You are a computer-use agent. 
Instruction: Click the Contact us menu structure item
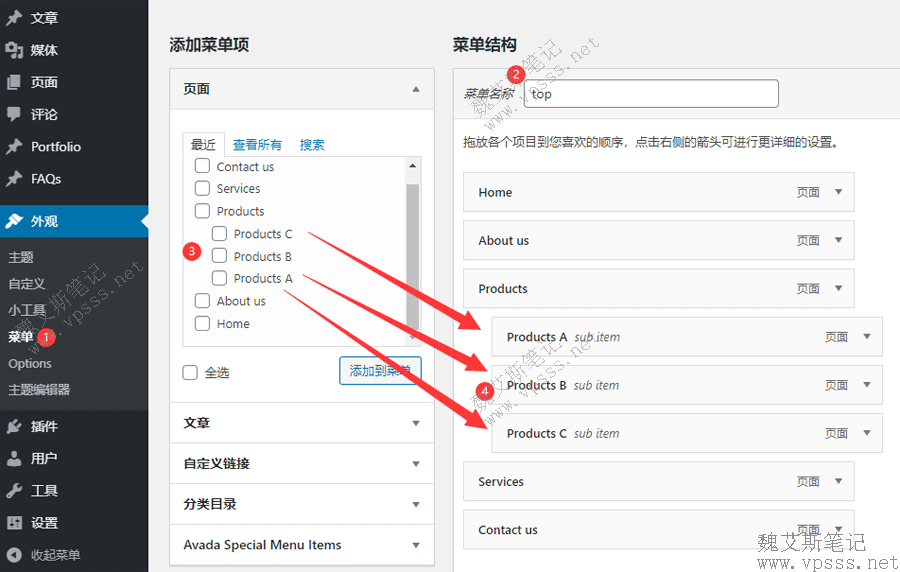[658, 530]
